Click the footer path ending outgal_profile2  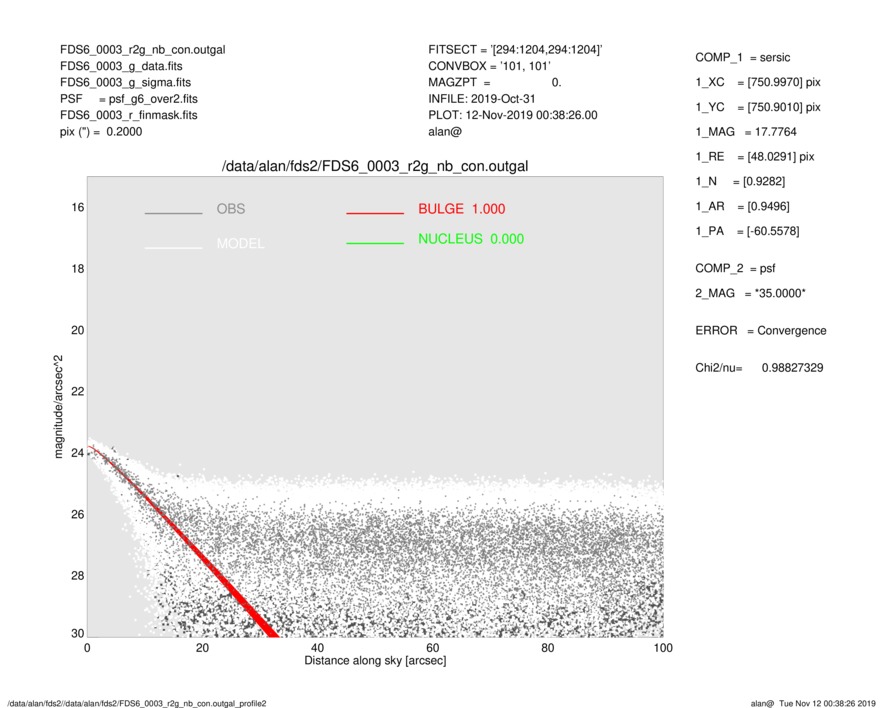point(137,703)
